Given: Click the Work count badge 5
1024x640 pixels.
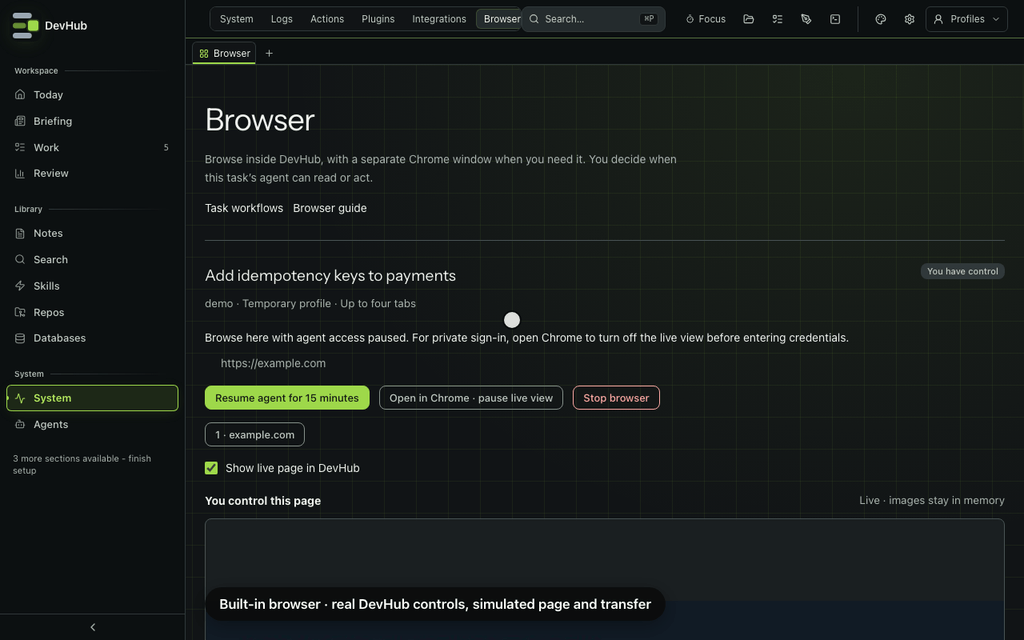Looking at the screenshot, I should pyautogui.click(x=166, y=148).
